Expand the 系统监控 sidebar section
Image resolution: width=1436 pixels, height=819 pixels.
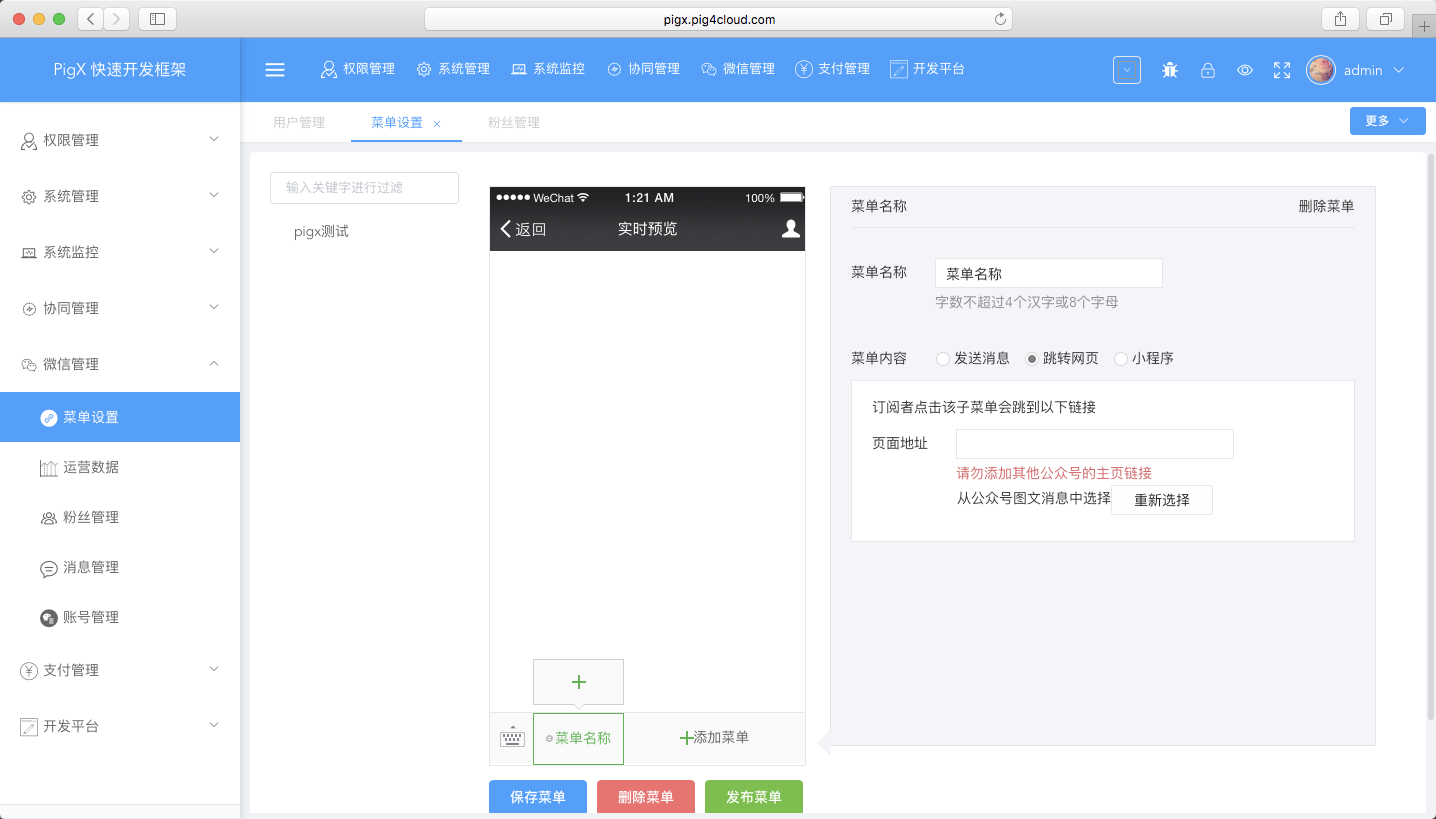pyautogui.click(x=120, y=252)
